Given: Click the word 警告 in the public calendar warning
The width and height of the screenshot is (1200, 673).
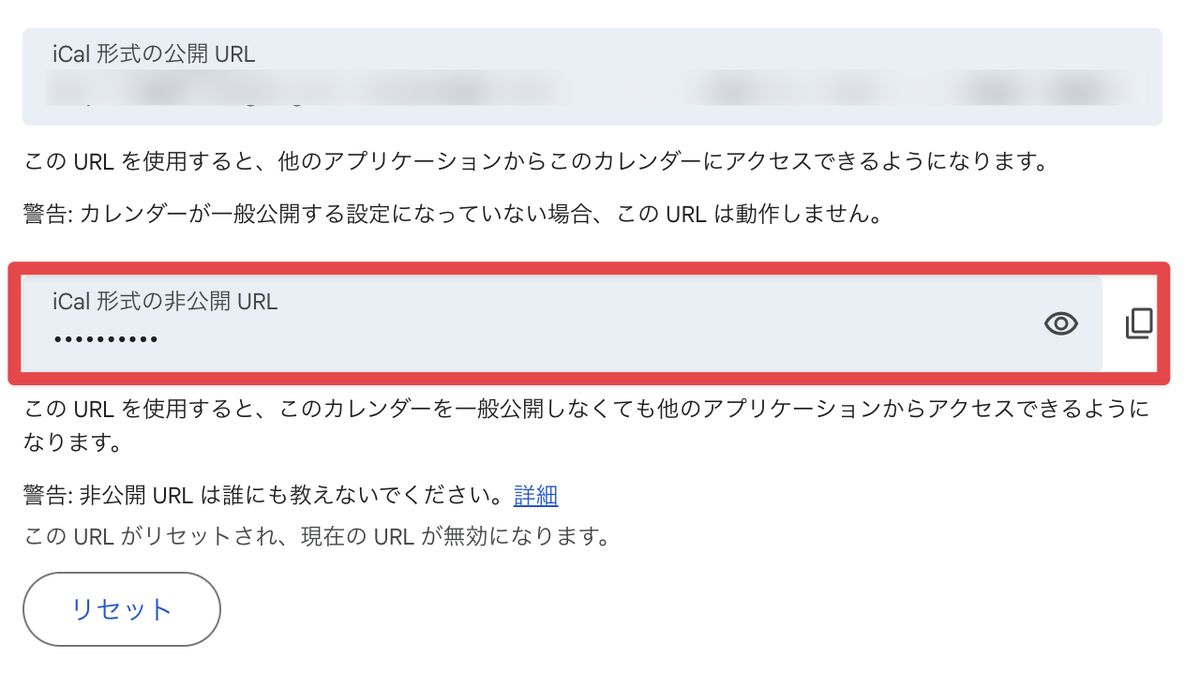Looking at the screenshot, I should [45, 214].
